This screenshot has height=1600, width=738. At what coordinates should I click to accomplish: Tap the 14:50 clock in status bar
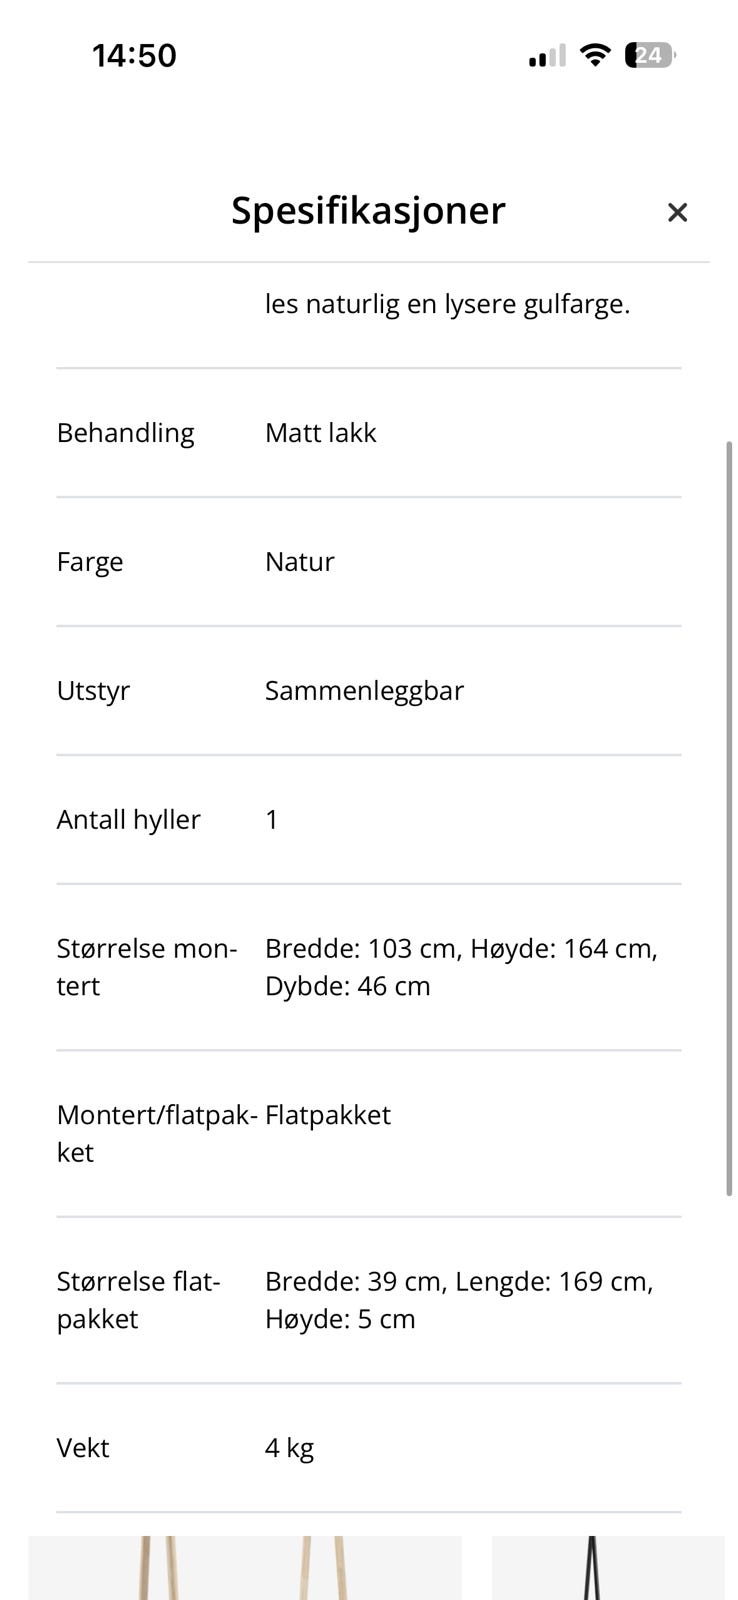134,55
